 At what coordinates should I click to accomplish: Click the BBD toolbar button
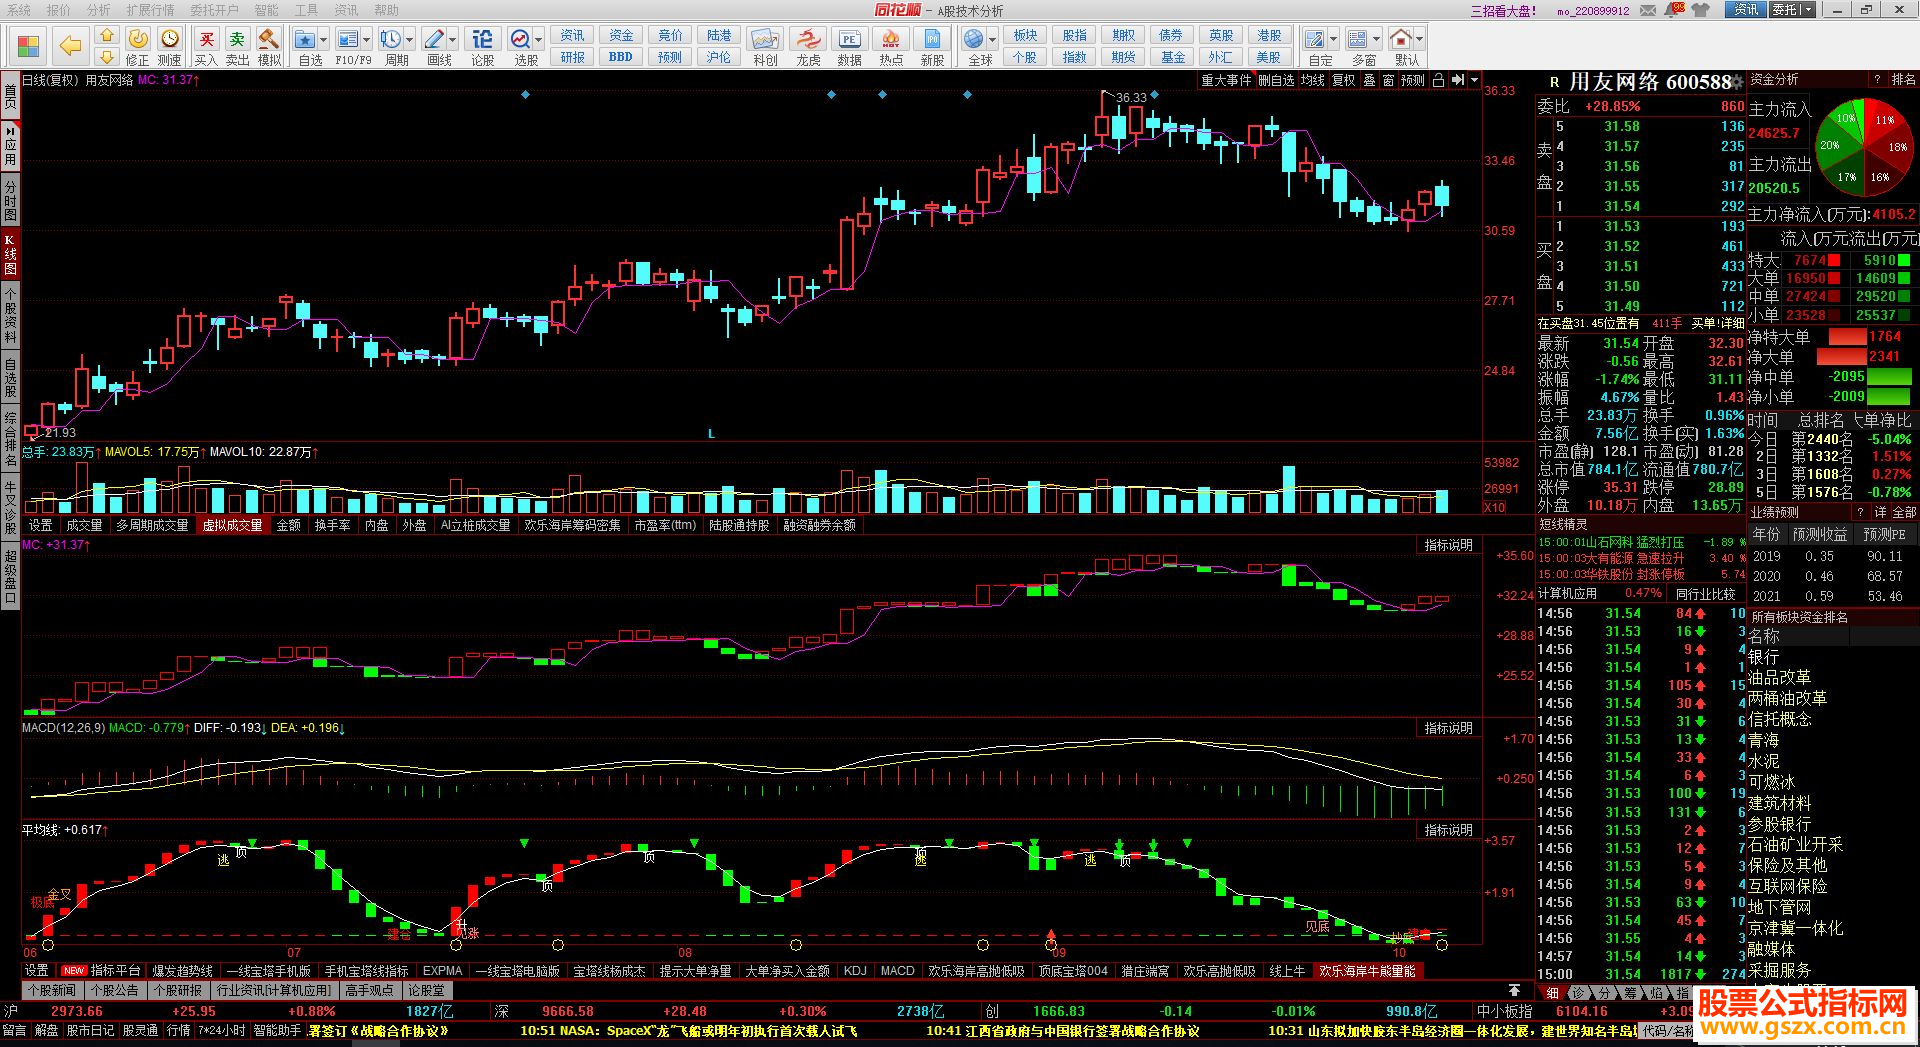click(621, 57)
